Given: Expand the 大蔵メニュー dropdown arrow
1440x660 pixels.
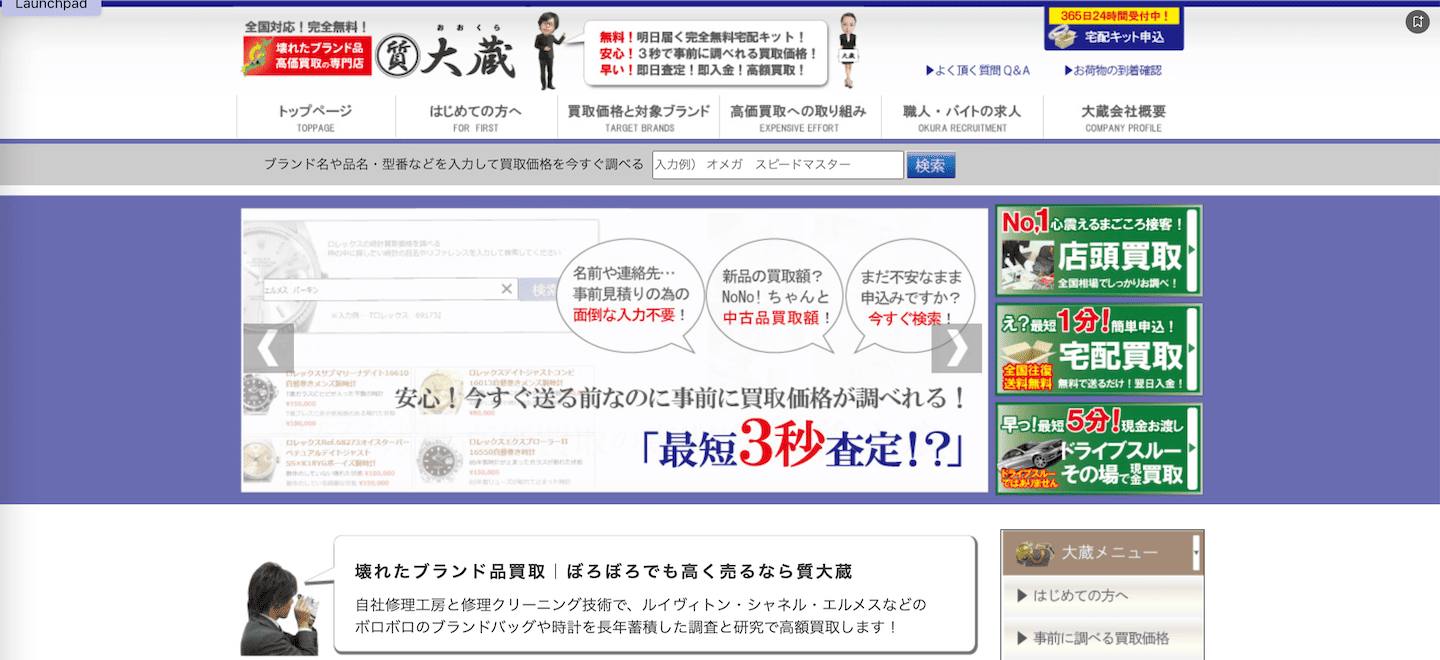Looking at the screenshot, I should click(x=1197, y=551).
